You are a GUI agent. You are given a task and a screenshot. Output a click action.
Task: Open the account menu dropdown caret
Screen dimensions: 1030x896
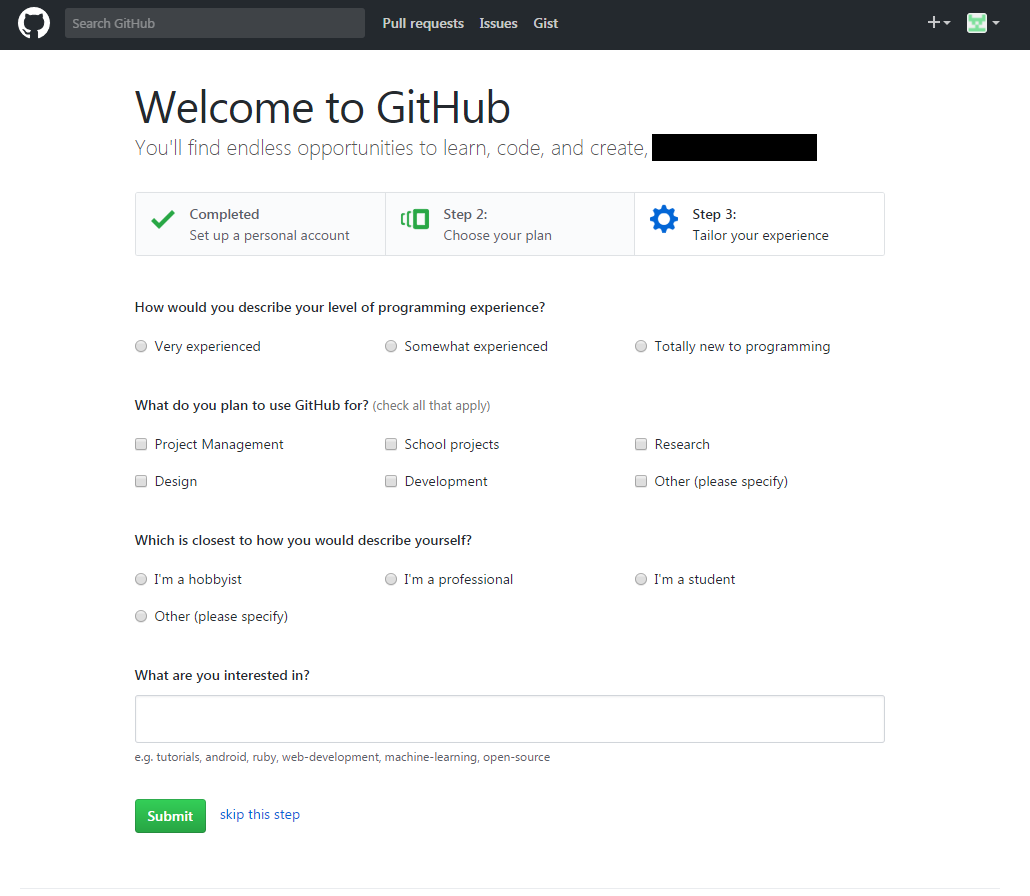click(995, 23)
